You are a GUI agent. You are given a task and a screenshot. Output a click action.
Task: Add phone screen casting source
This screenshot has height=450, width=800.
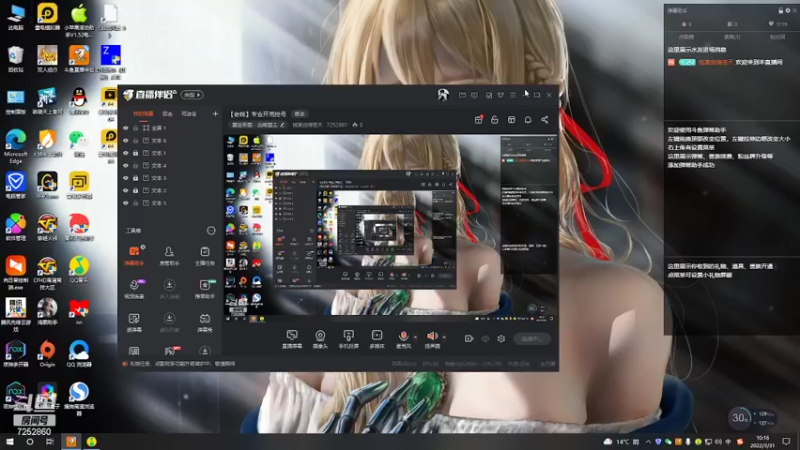348,339
